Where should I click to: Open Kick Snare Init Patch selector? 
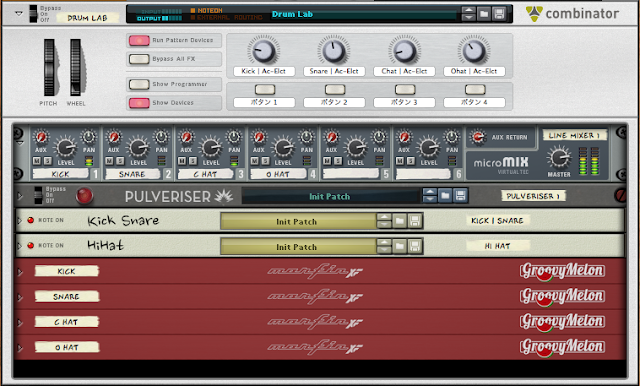click(x=298, y=222)
